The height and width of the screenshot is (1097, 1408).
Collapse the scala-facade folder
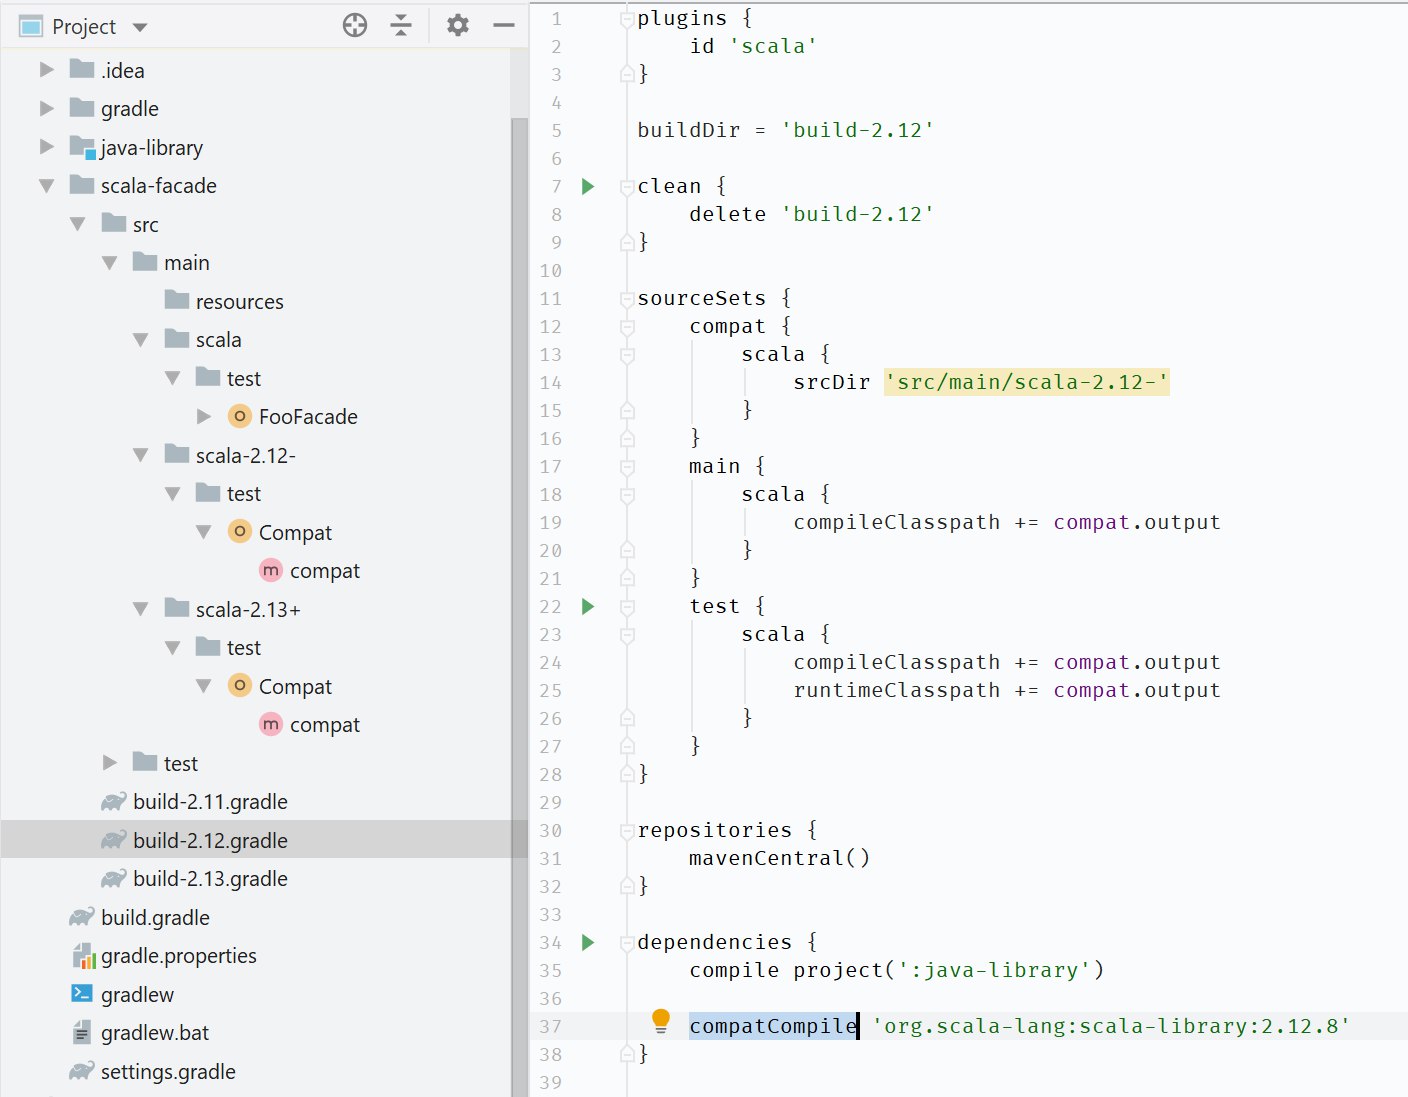pyautogui.click(x=46, y=186)
